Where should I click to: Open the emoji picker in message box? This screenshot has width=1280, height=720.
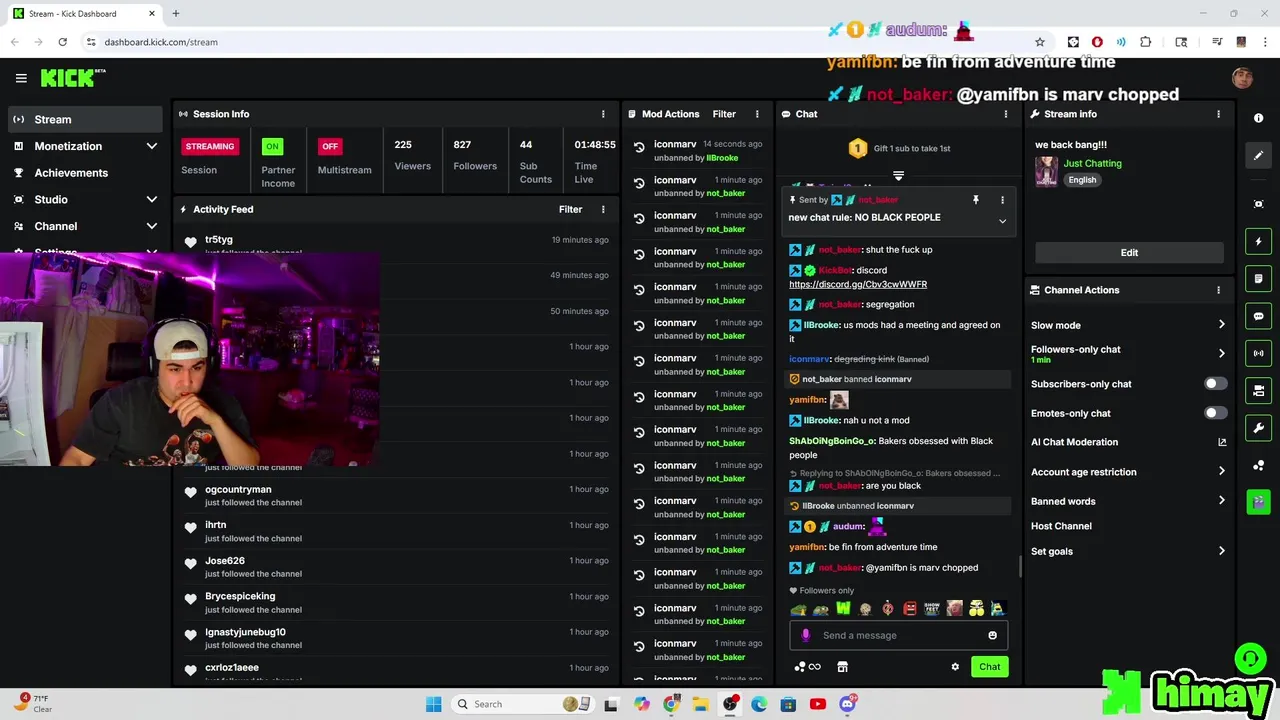[x=992, y=635]
